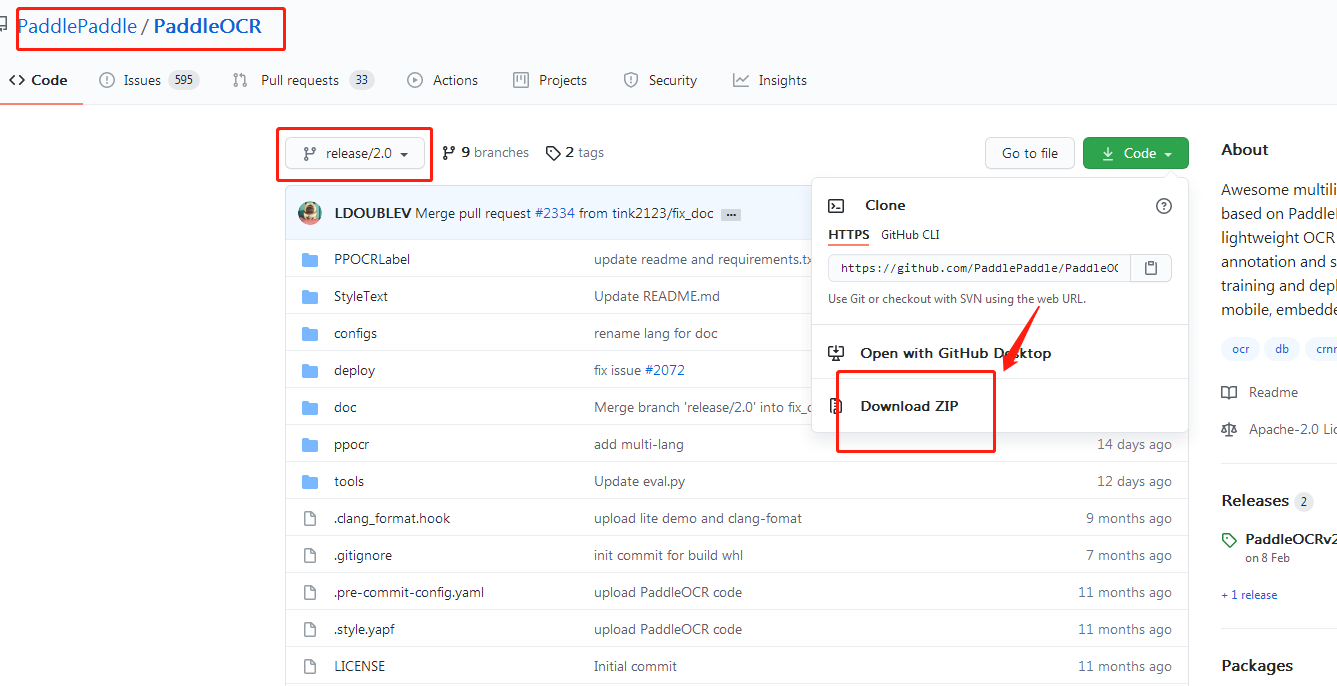The width and height of the screenshot is (1337, 686).
Task: Open the doc folder
Action: (x=345, y=407)
